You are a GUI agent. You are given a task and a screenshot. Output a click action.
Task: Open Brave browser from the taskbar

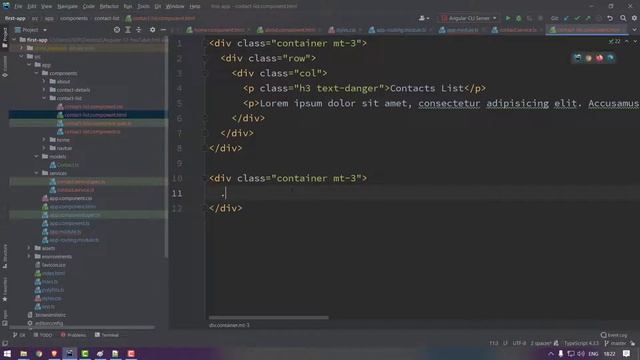(x=54, y=353)
